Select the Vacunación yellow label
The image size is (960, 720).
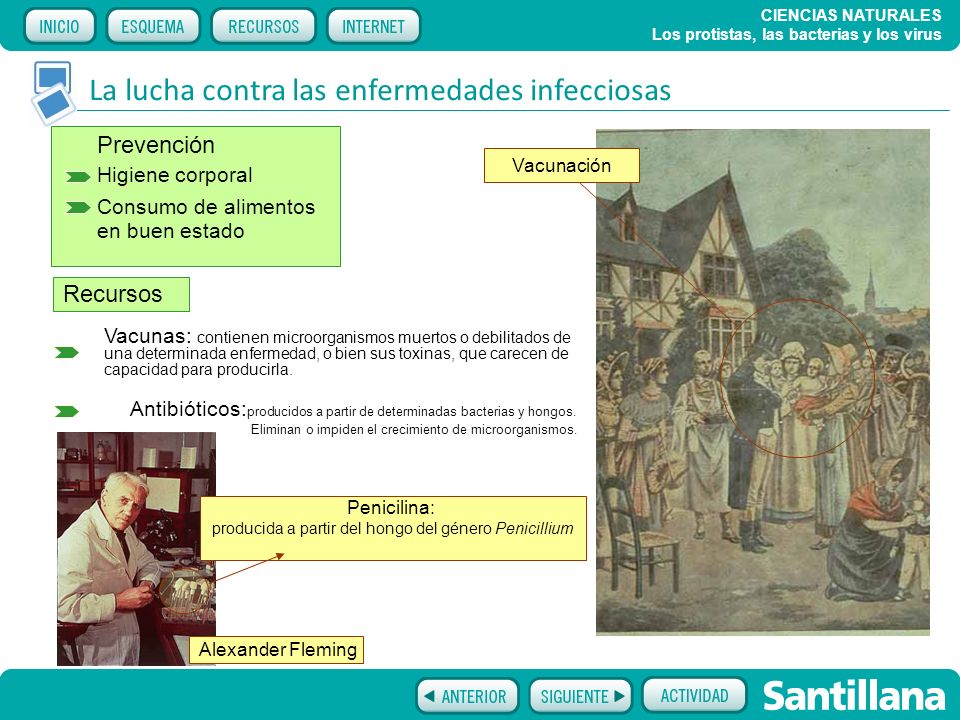point(561,165)
